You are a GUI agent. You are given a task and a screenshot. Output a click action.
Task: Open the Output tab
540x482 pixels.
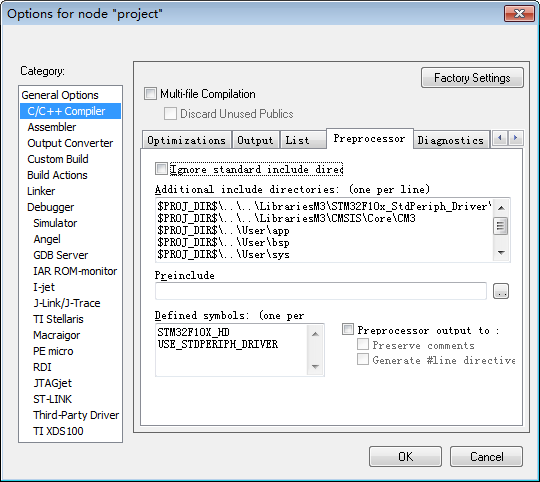255,140
